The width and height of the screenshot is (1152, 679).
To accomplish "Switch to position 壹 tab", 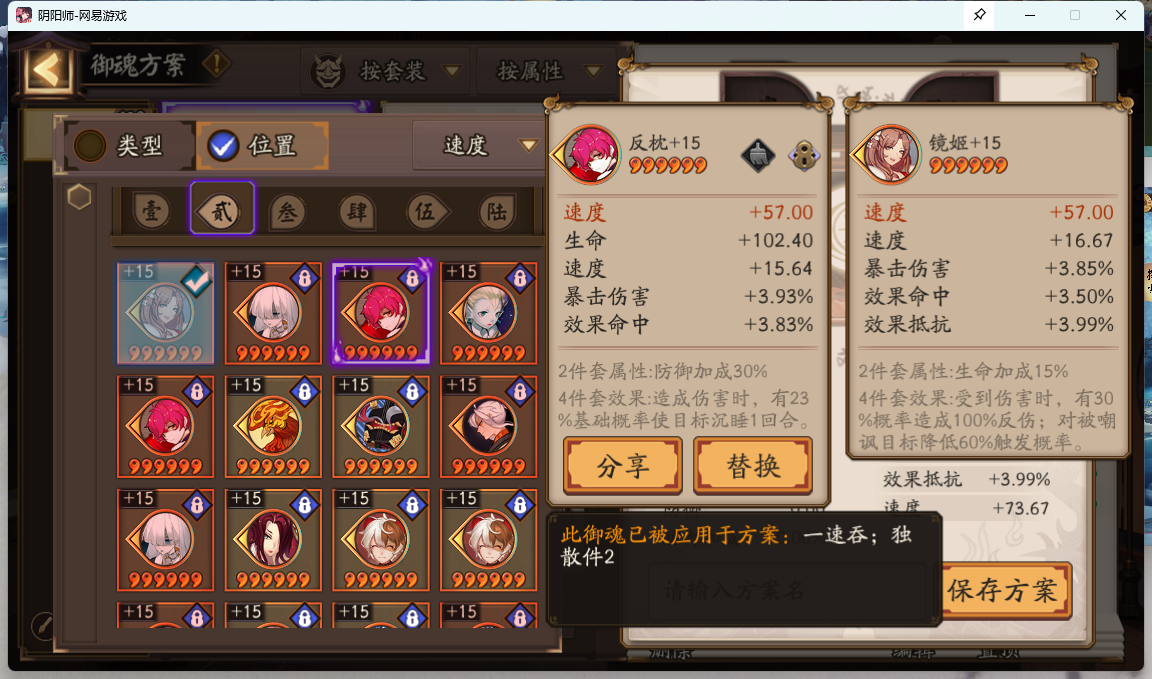I will [151, 212].
